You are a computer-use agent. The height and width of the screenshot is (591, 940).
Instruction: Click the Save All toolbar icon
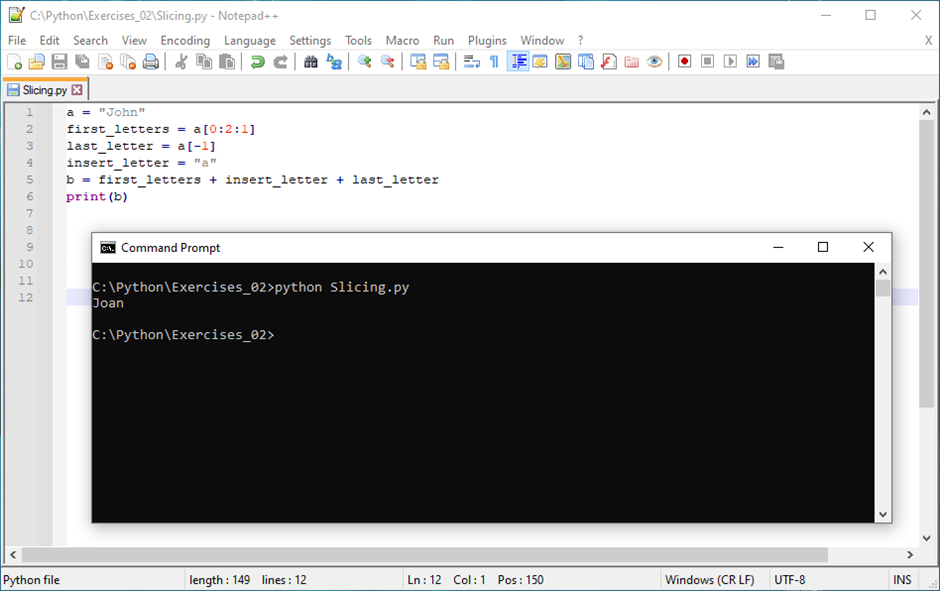pos(82,62)
